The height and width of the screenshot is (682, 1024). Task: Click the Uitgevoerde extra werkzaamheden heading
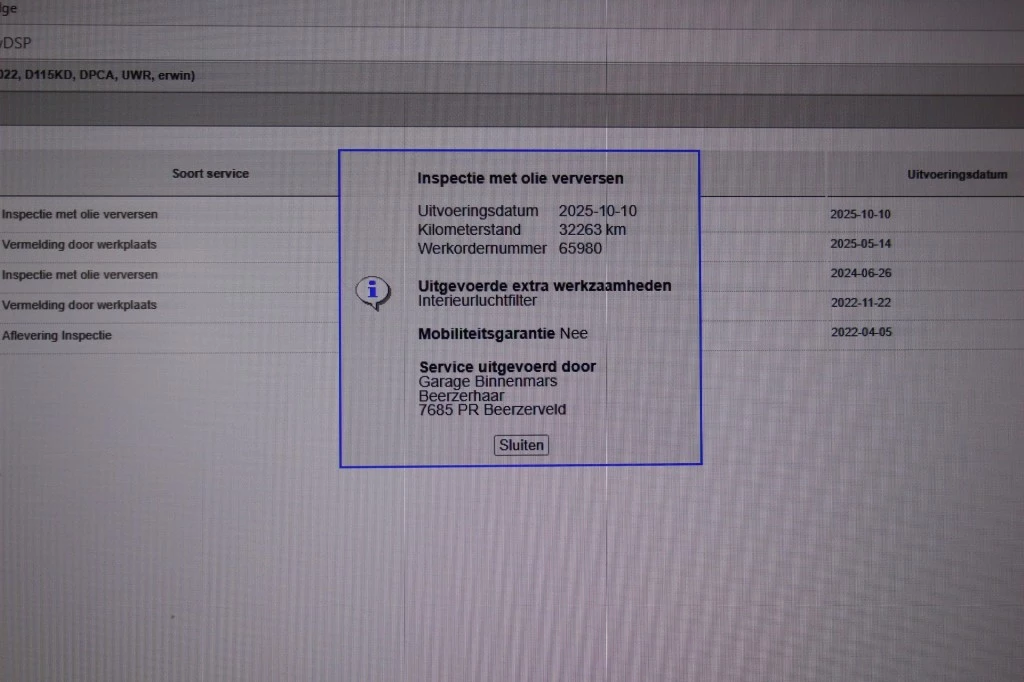click(544, 286)
